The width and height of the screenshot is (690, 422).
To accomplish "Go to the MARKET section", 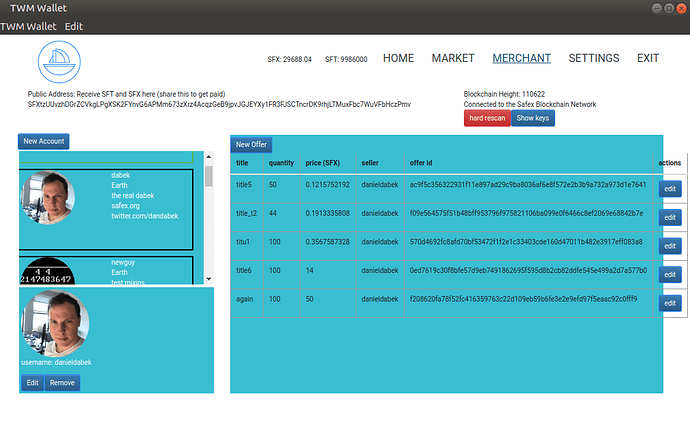I will 453,58.
